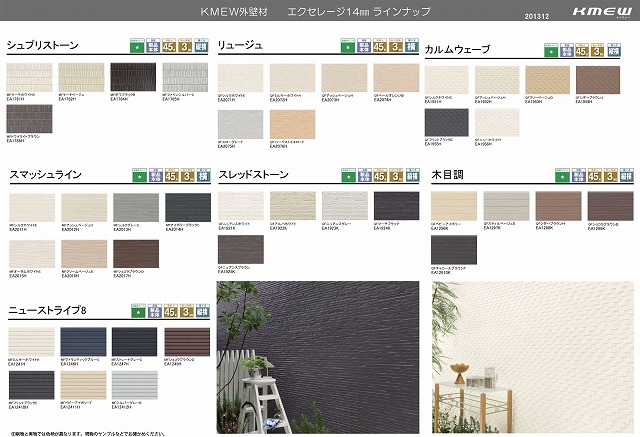This screenshot has height=437, width=640.
Task: Click the 縦横 badge next to カルムウェーブ
Action: click(614, 50)
